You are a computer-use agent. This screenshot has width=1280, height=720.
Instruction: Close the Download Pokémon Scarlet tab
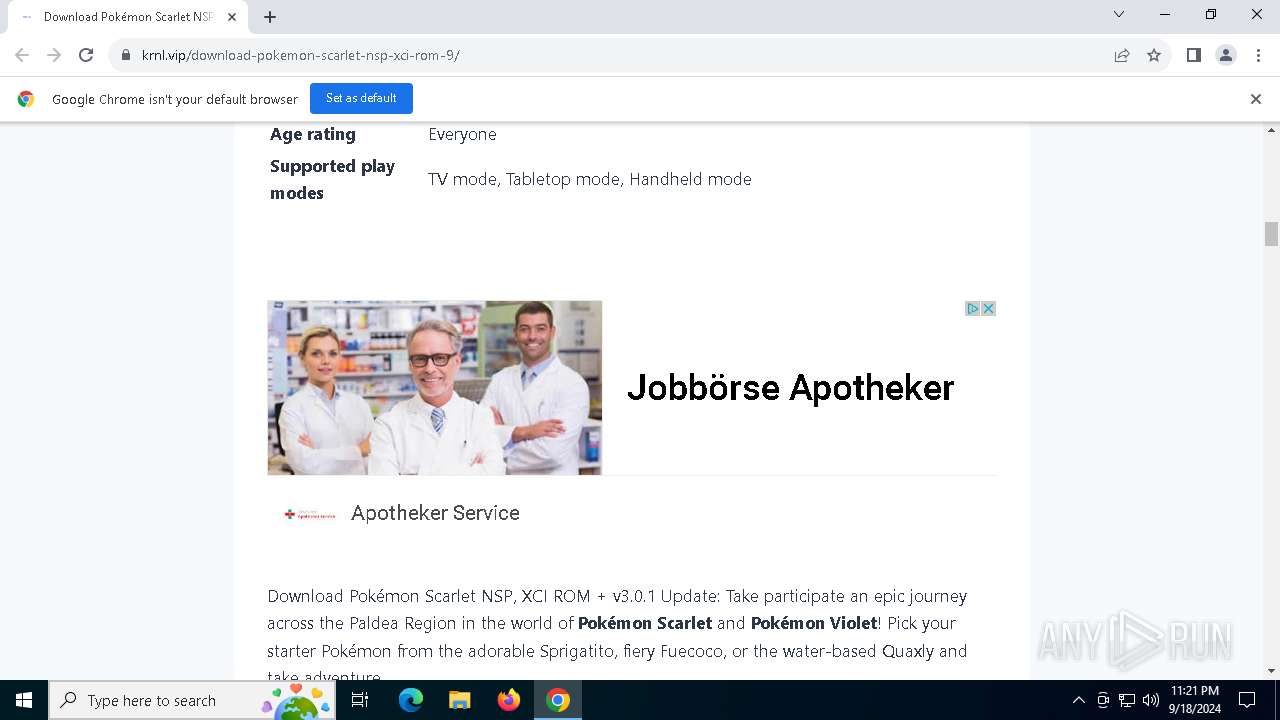(232, 16)
